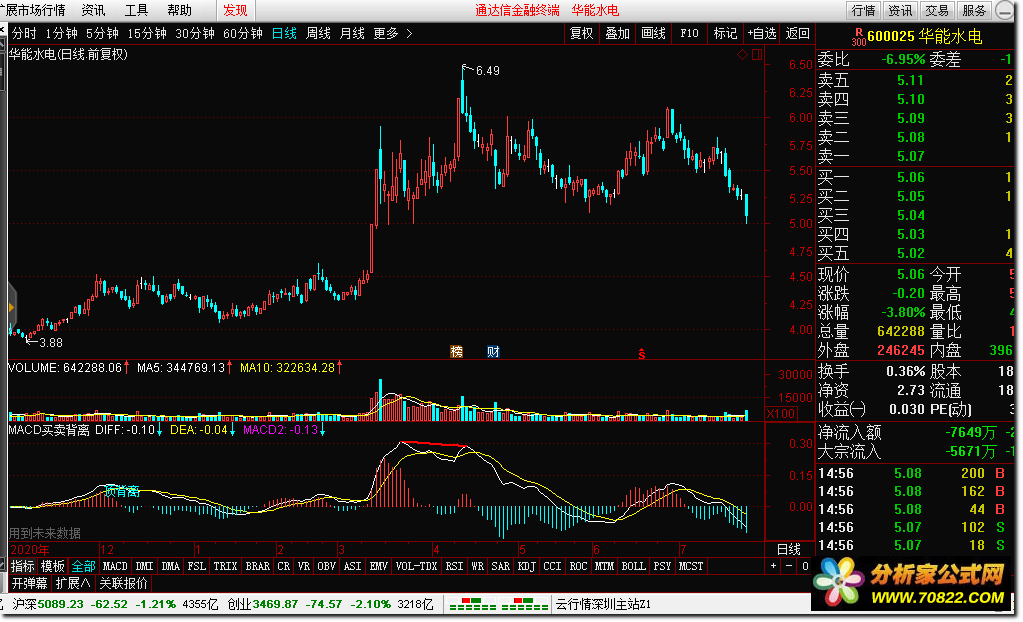Image resolution: width=1023 pixels, height=622 pixels.
Task: Click the 0 reset button beside indicator tabs
Action: pyautogui.click(x=805, y=566)
